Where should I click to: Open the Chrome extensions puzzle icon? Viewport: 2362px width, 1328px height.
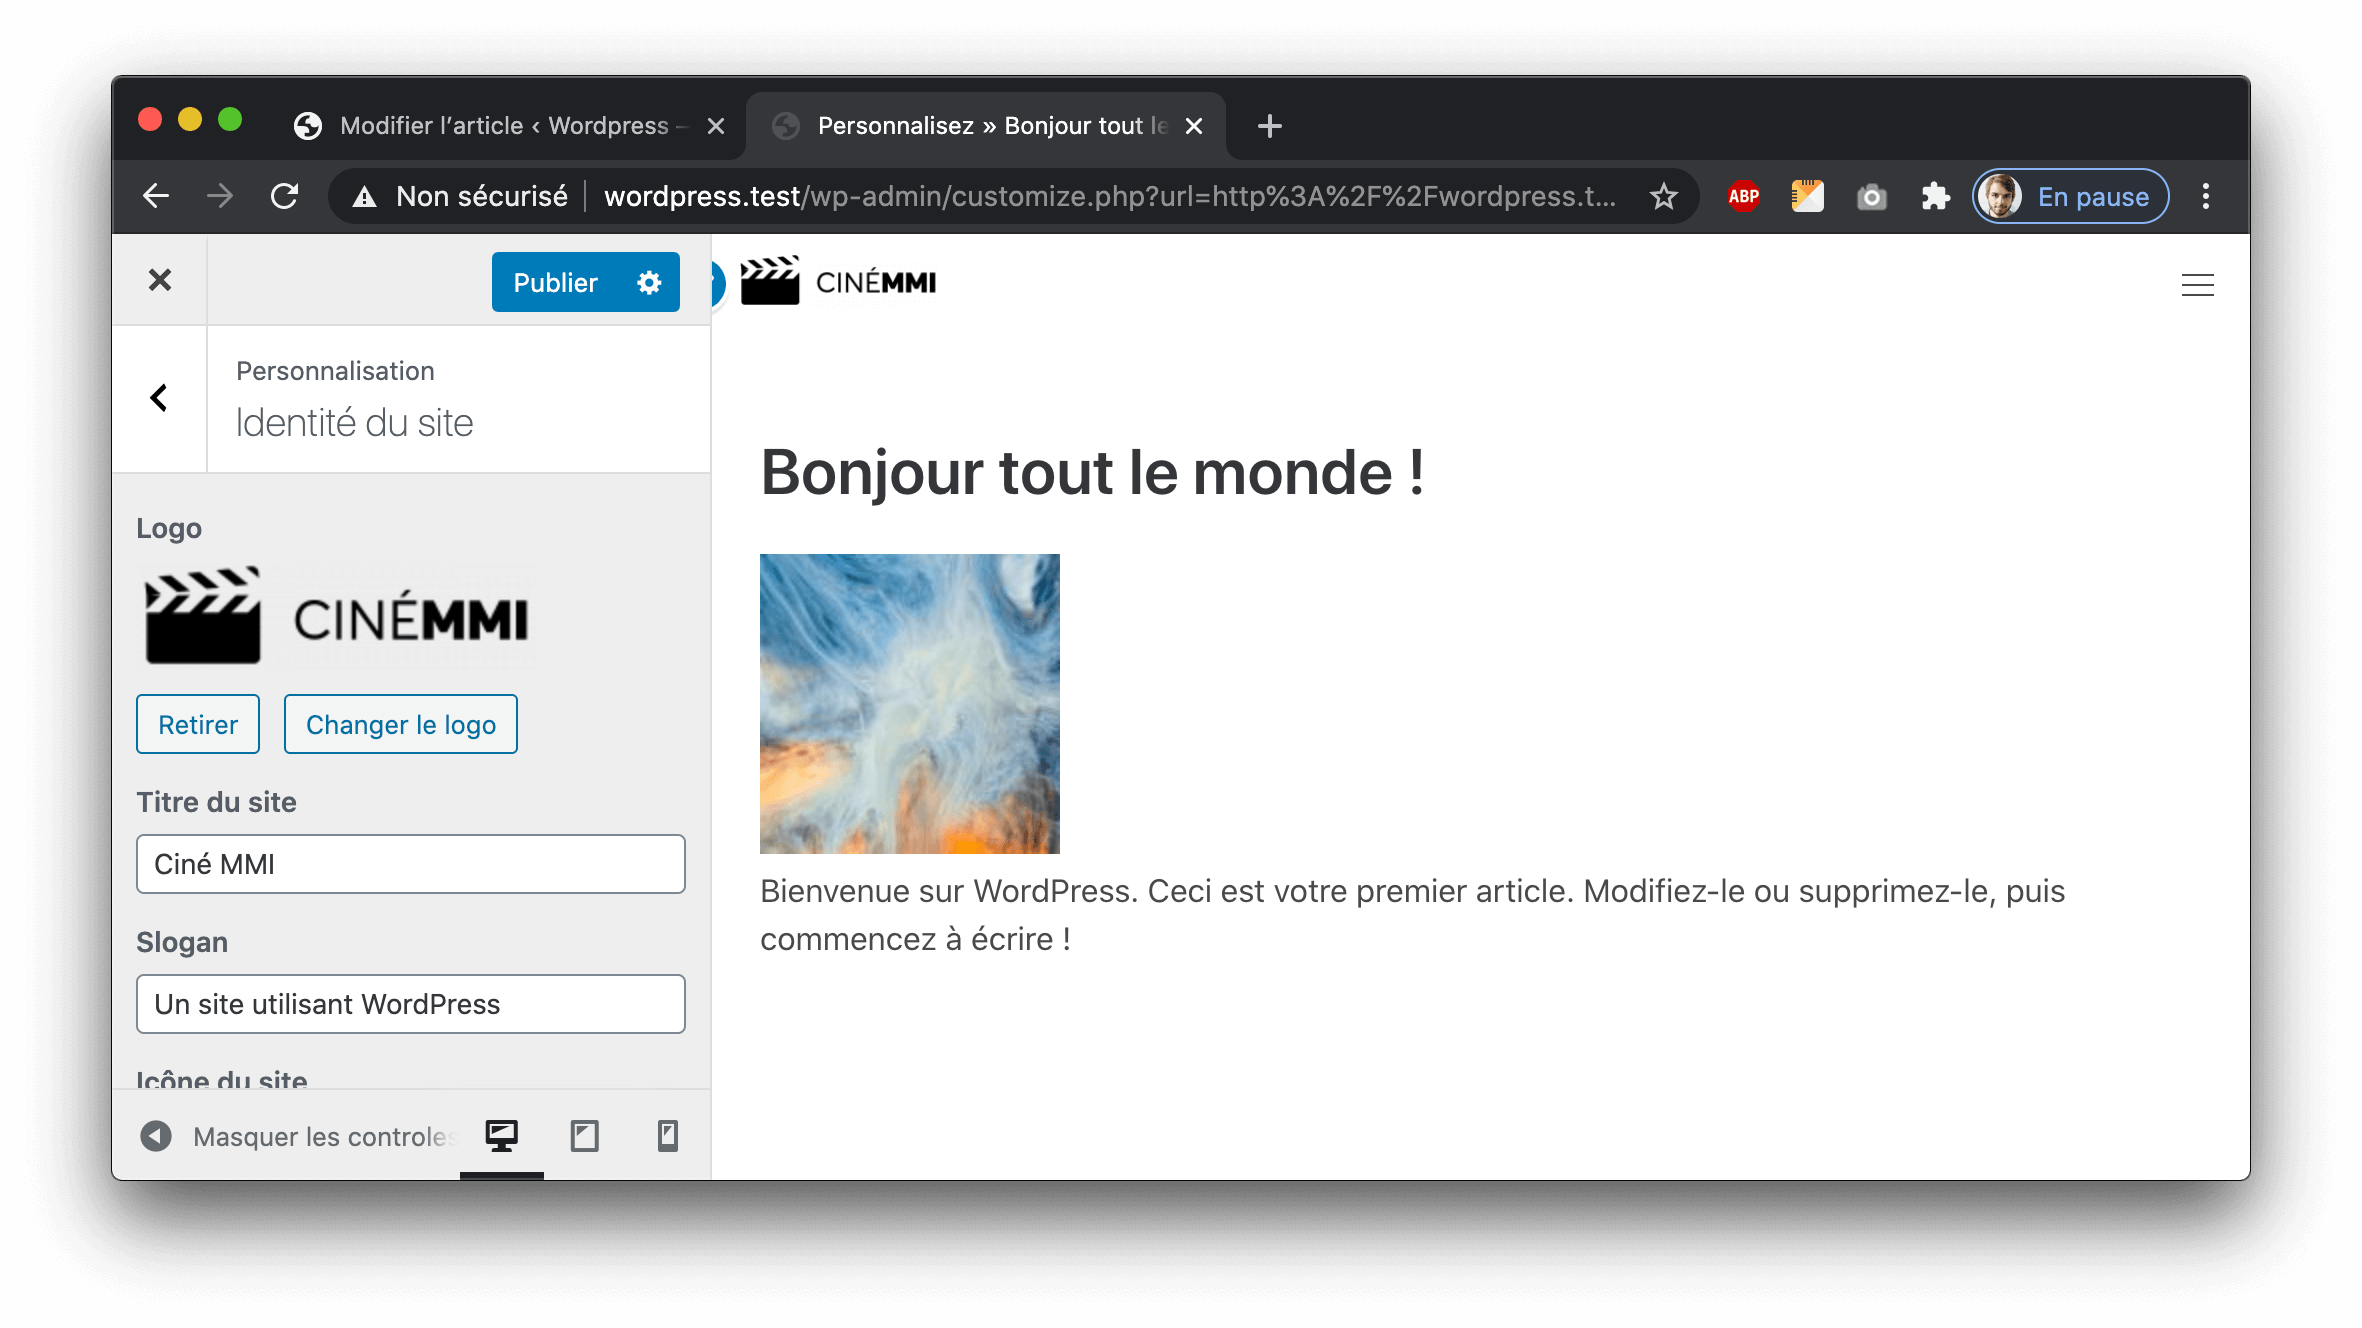[1935, 196]
